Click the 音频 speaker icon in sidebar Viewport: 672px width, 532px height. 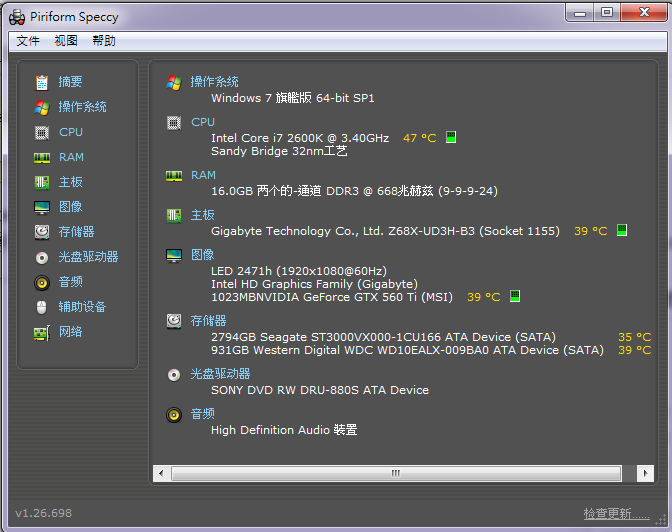[42, 283]
